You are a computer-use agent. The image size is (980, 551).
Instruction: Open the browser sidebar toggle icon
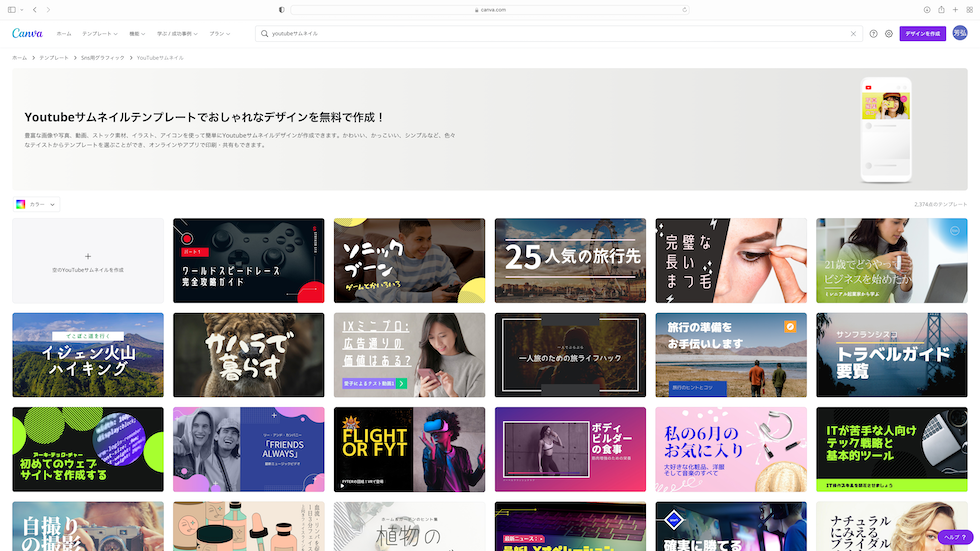pyautogui.click(x=11, y=10)
